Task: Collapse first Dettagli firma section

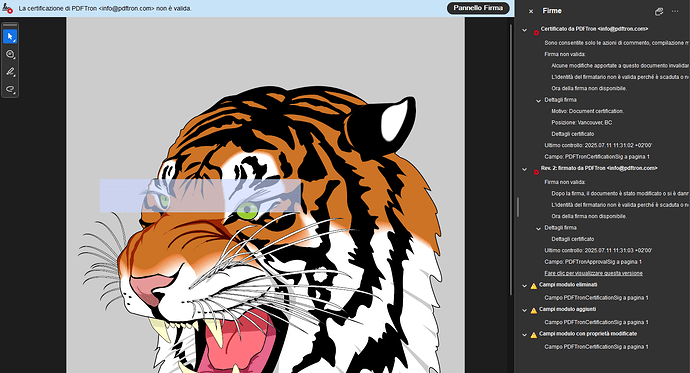Action: pyautogui.click(x=538, y=101)
